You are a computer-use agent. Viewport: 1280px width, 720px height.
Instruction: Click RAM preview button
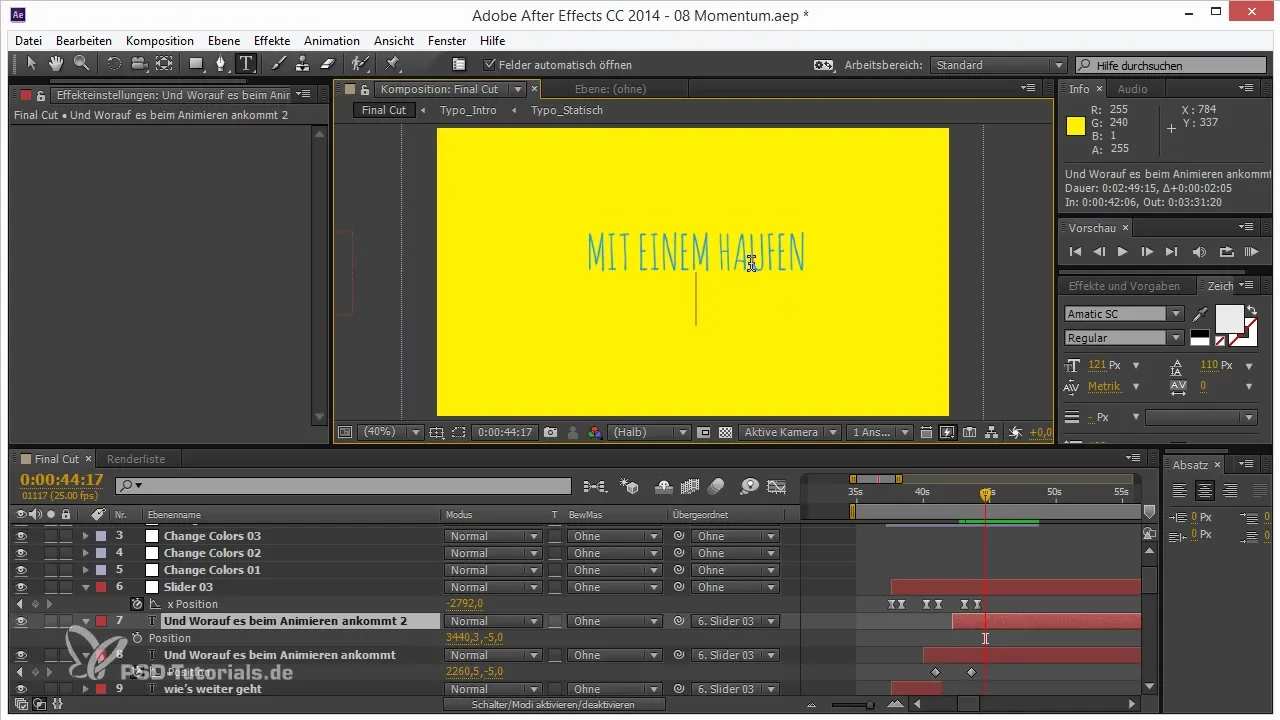pyautogui.click(x=1250, y=252)
